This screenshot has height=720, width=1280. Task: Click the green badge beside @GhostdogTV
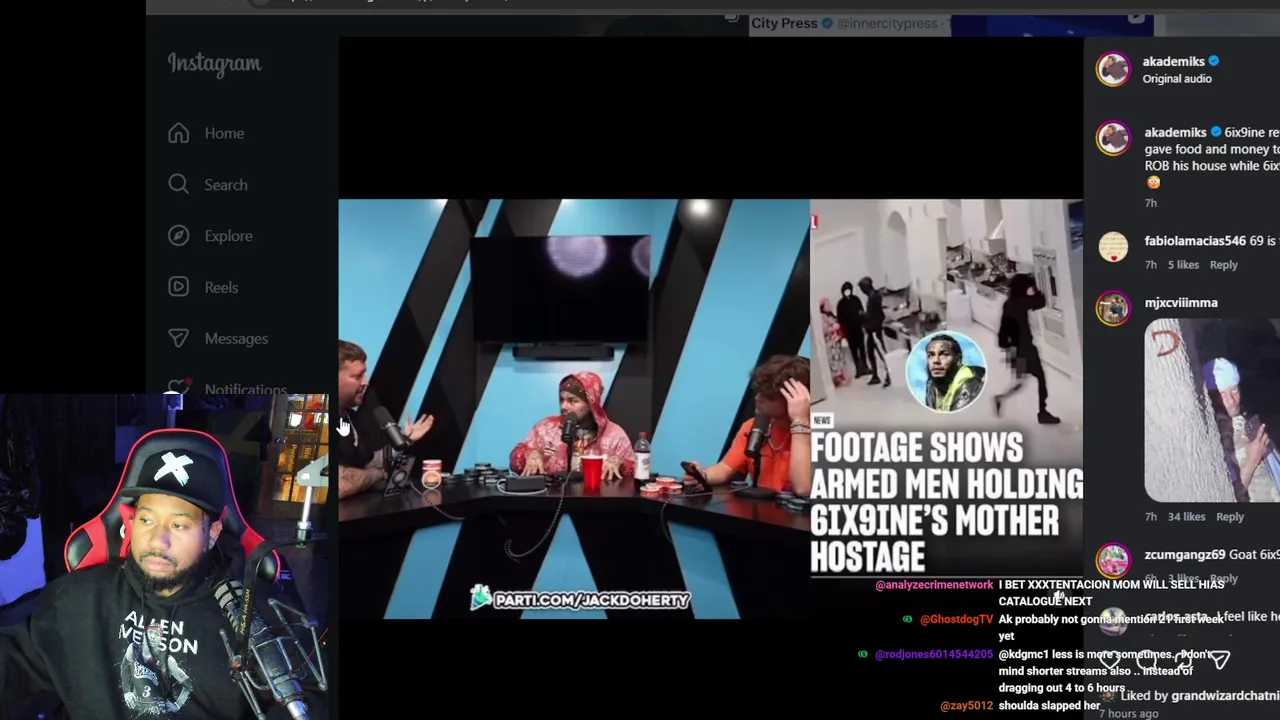tap(907, 619)
